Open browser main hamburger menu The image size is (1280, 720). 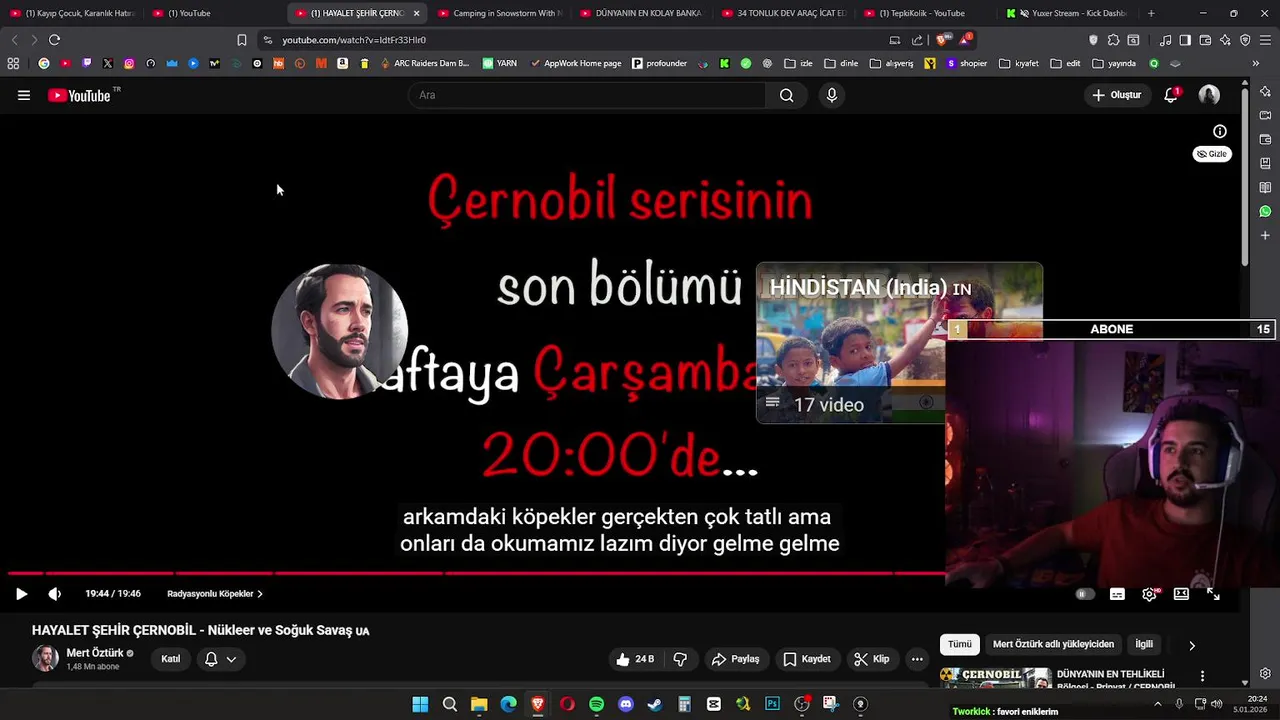(x=1265, y=40)
